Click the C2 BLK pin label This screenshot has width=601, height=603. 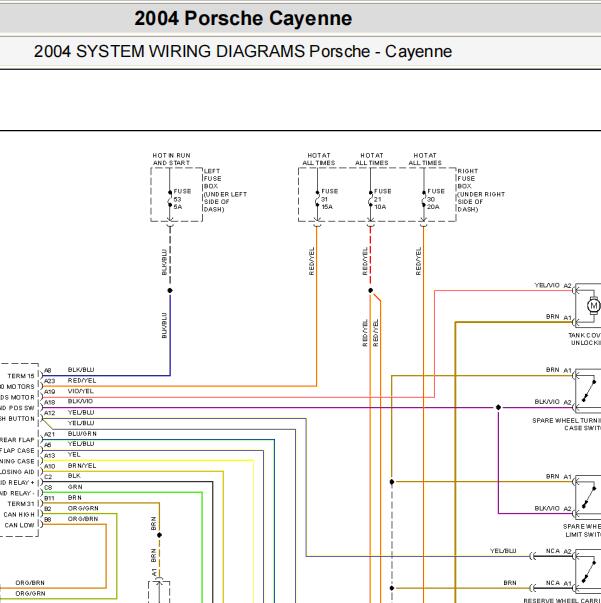[x=62, y=476]
